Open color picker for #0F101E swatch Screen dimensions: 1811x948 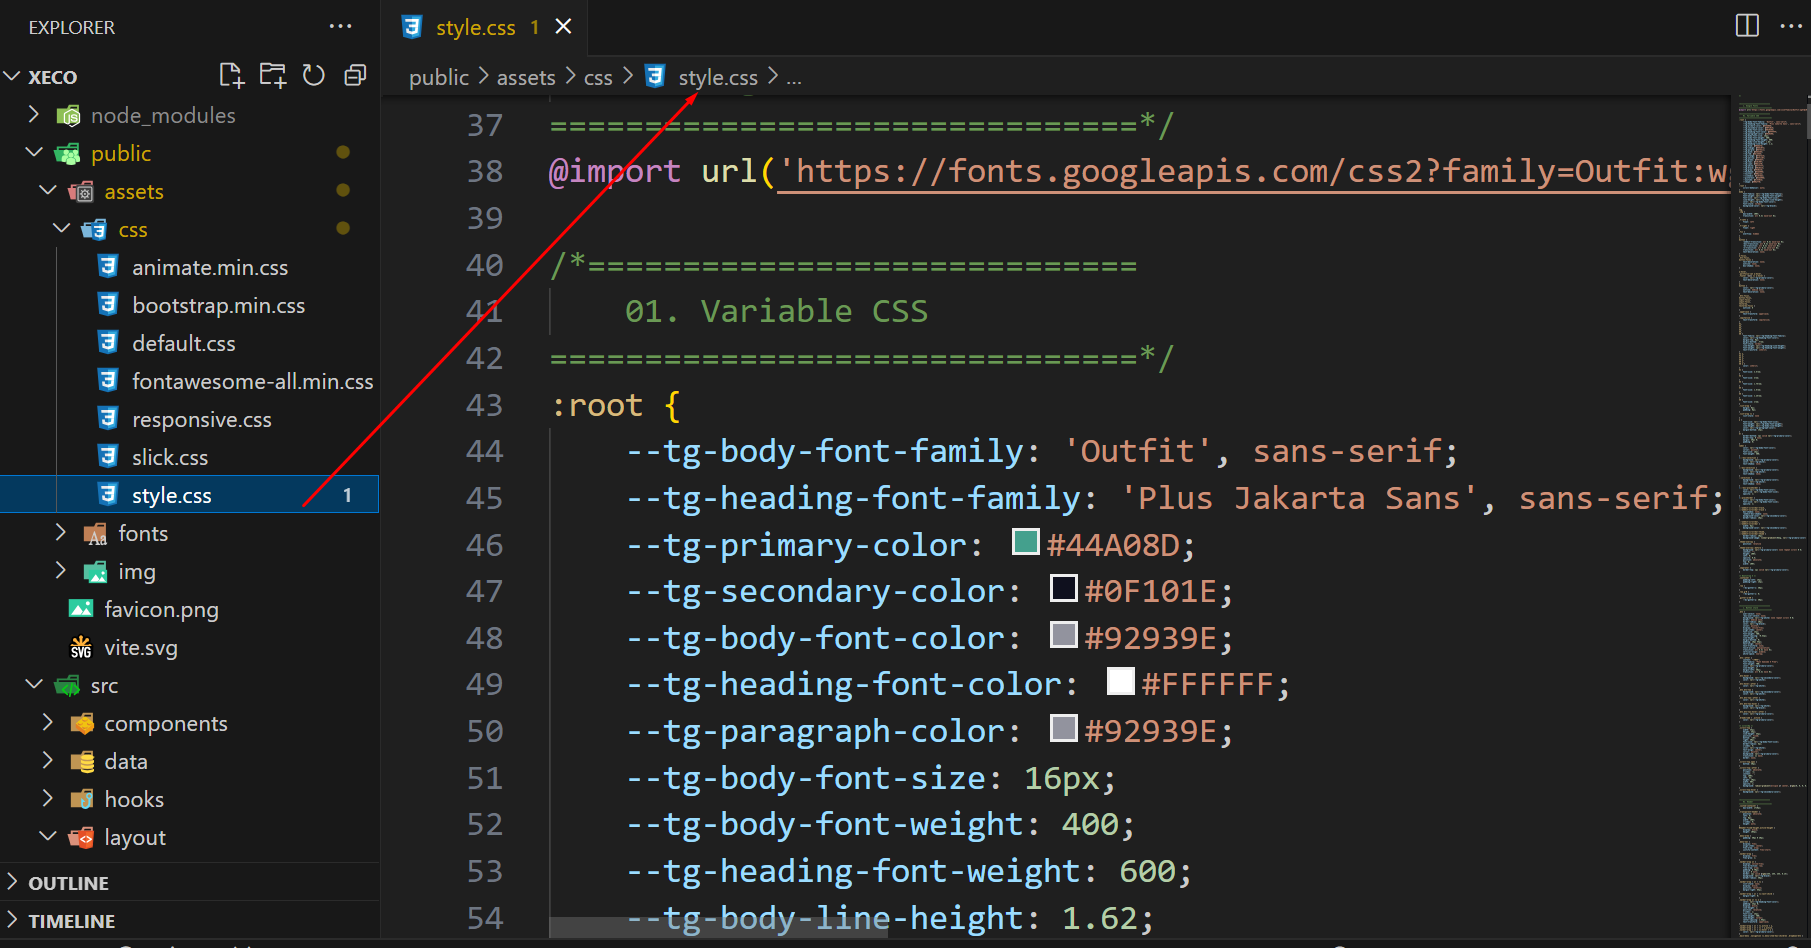(x=1064, y=588)
